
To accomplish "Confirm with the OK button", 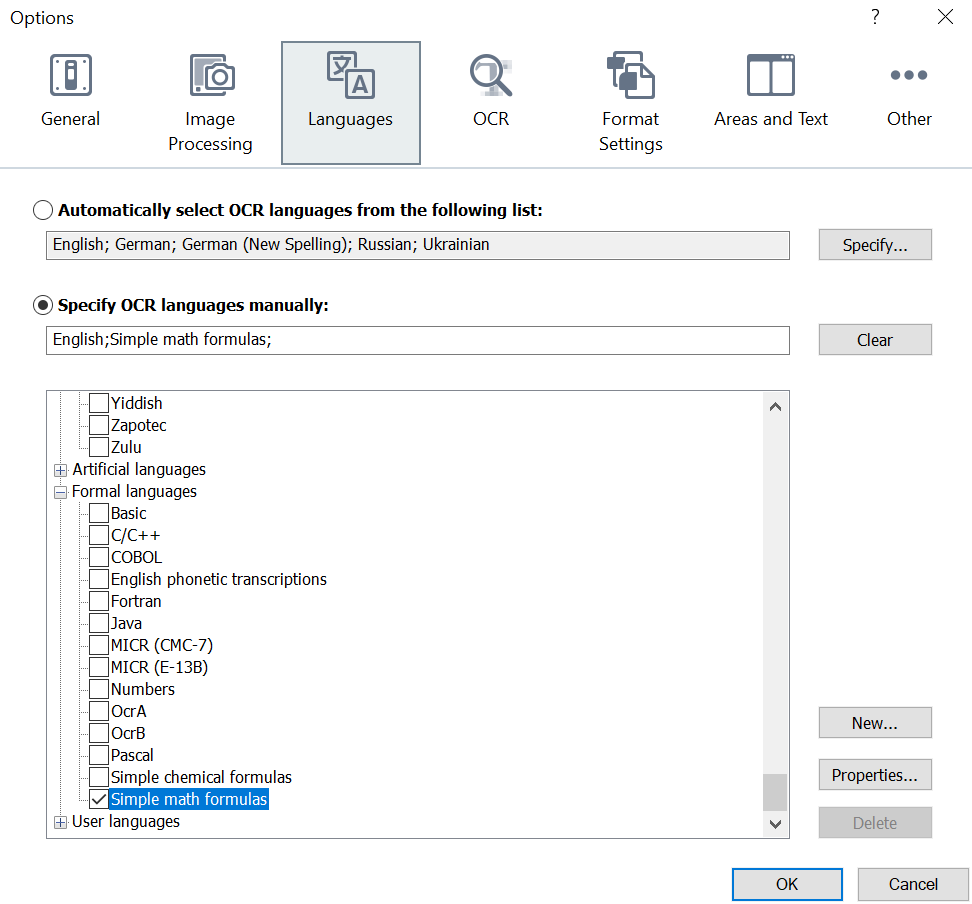I will (x=787, y=884).
